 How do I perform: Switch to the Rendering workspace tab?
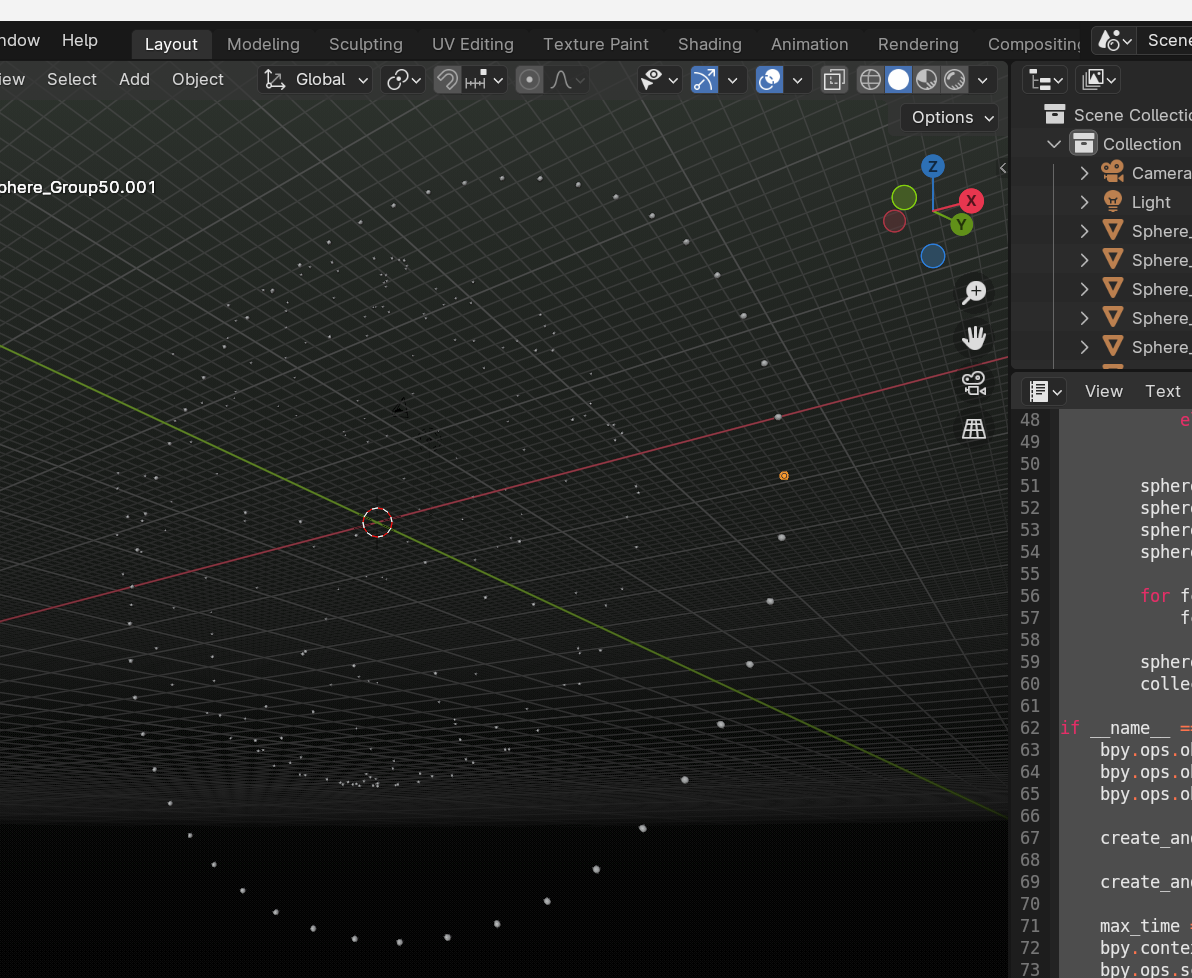[x=918, y=44]
